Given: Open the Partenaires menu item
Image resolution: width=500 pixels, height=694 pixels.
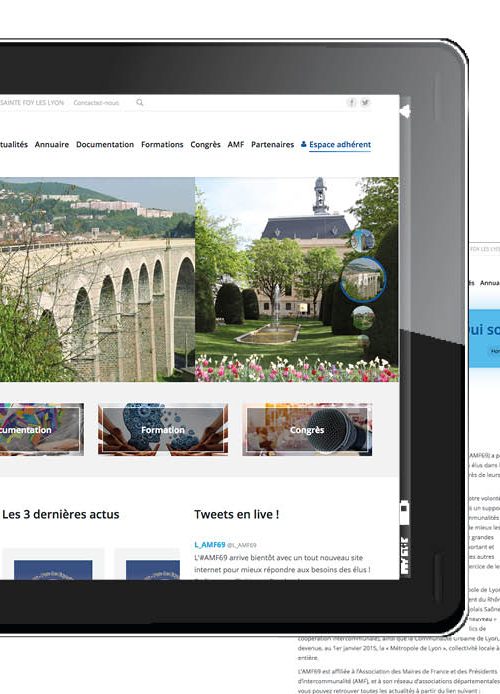Looking at the screenshot, I should [x=273, y=144].
